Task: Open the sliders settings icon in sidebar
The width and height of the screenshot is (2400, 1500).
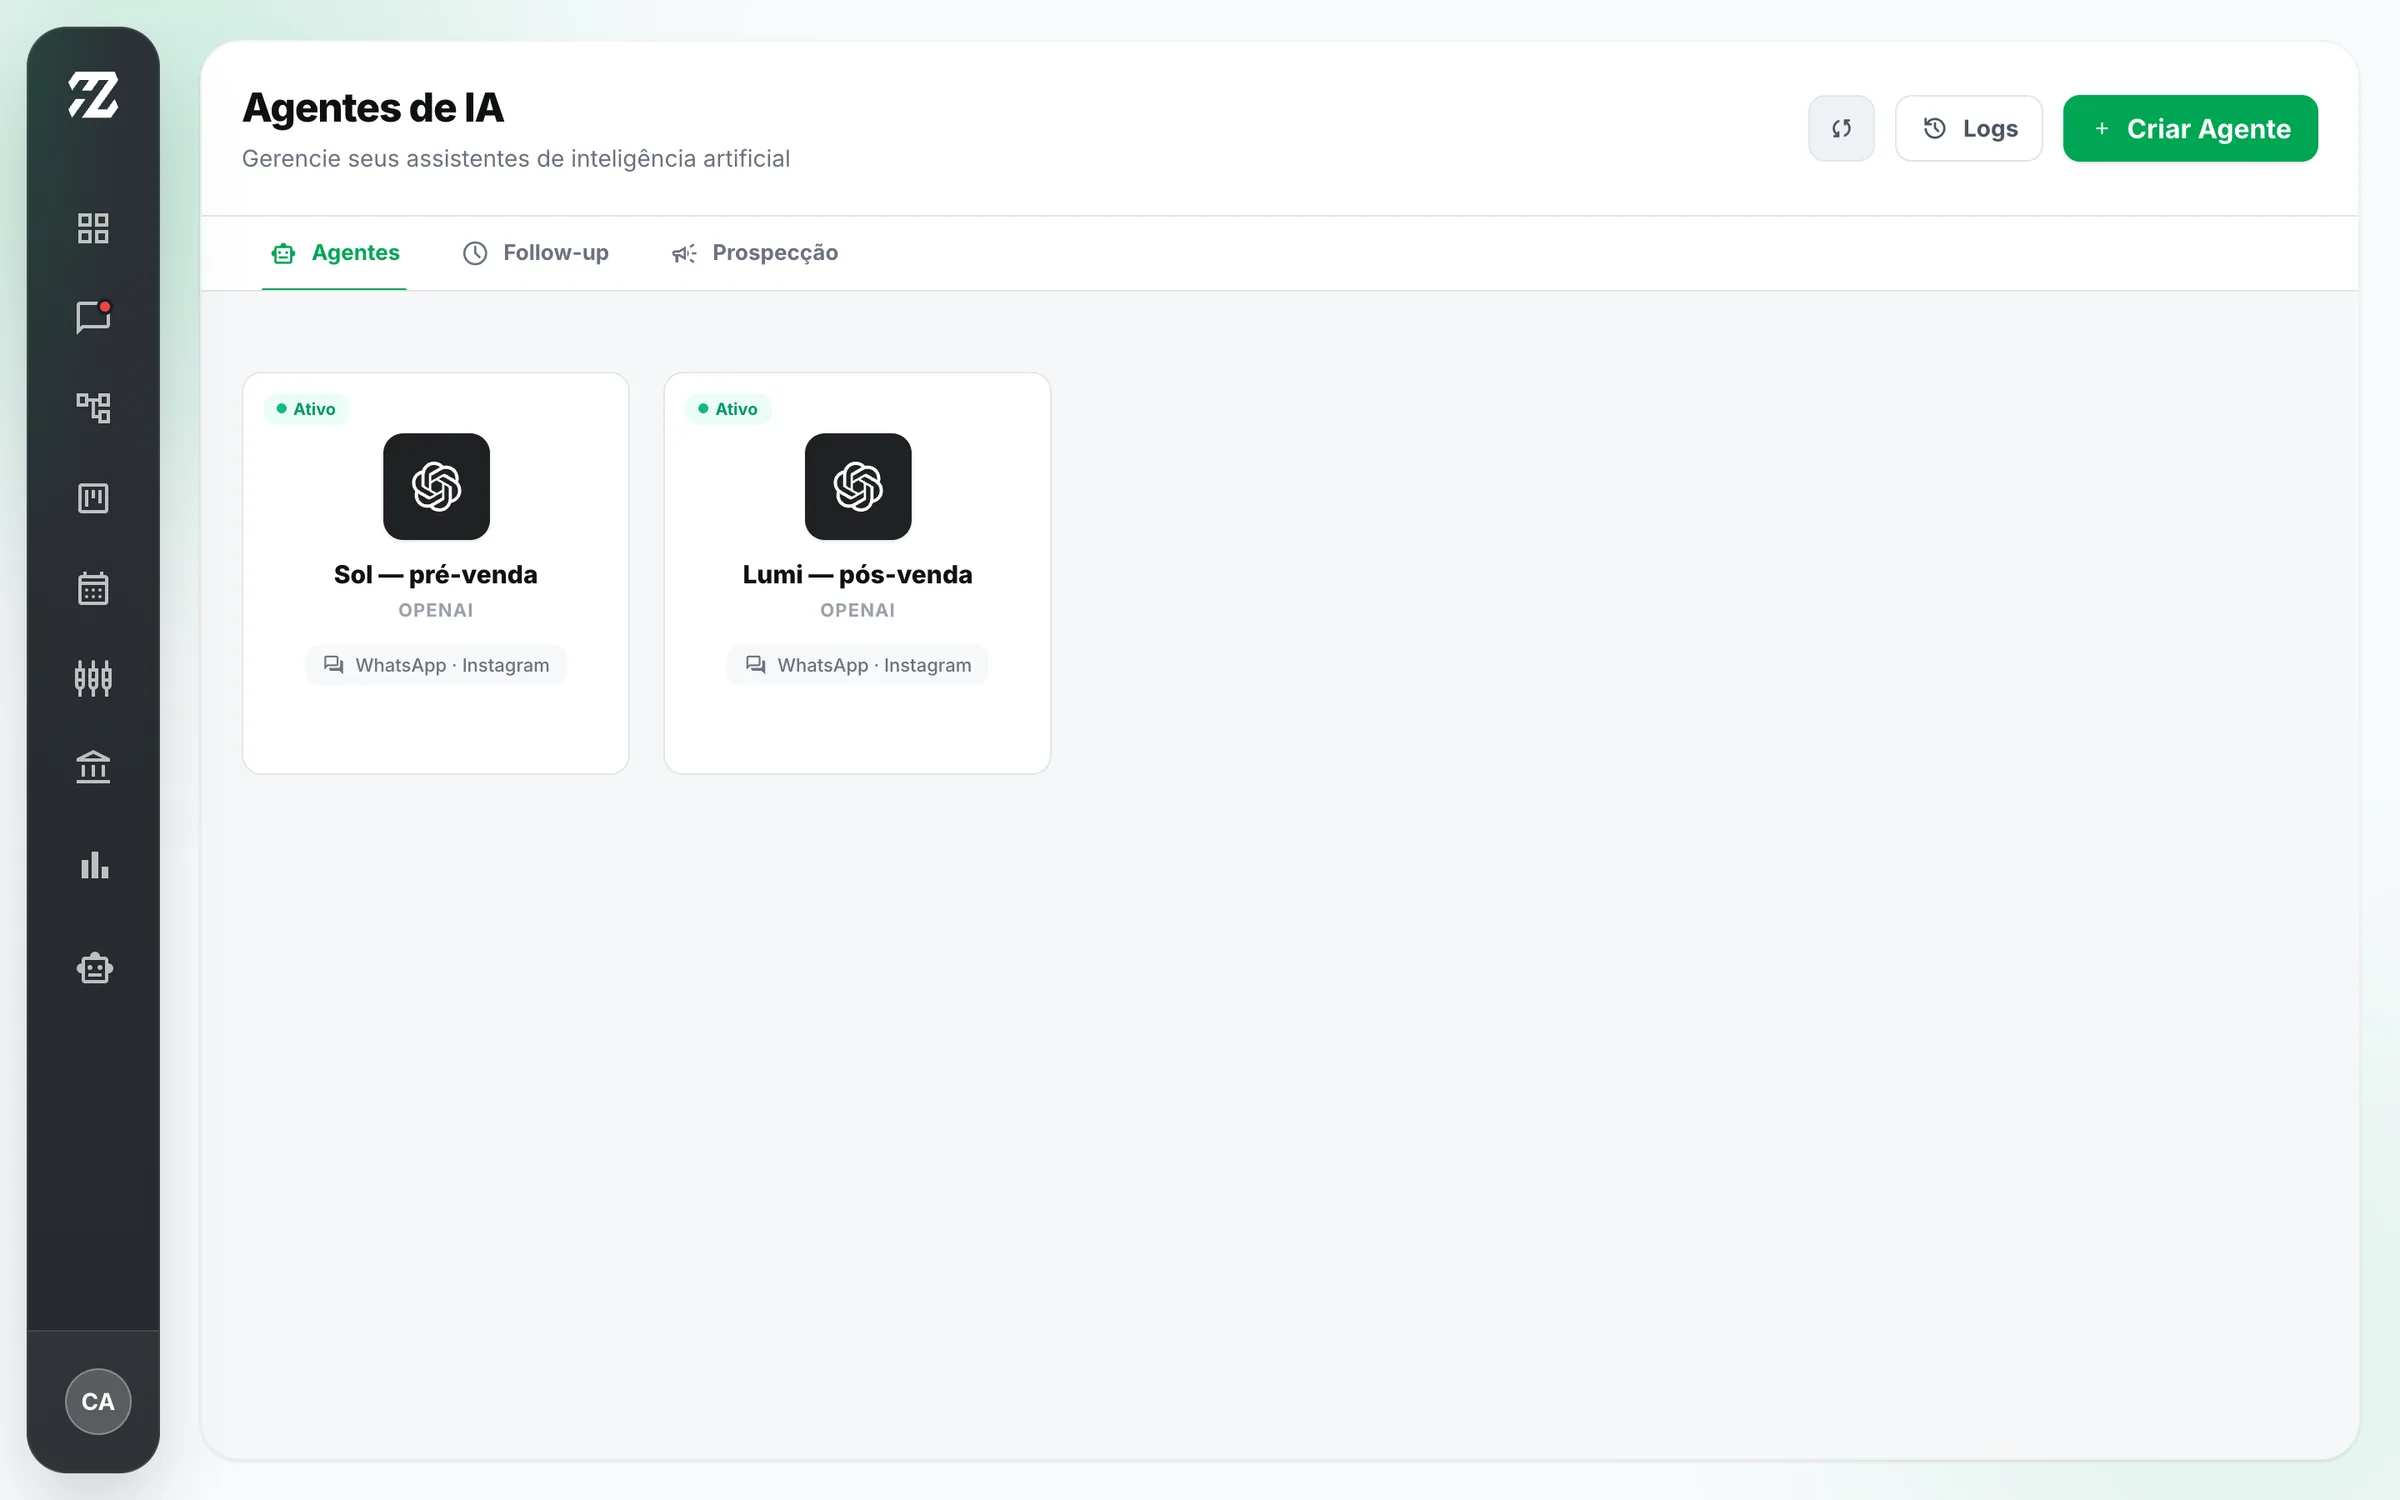Action: [x=93, y=678]
